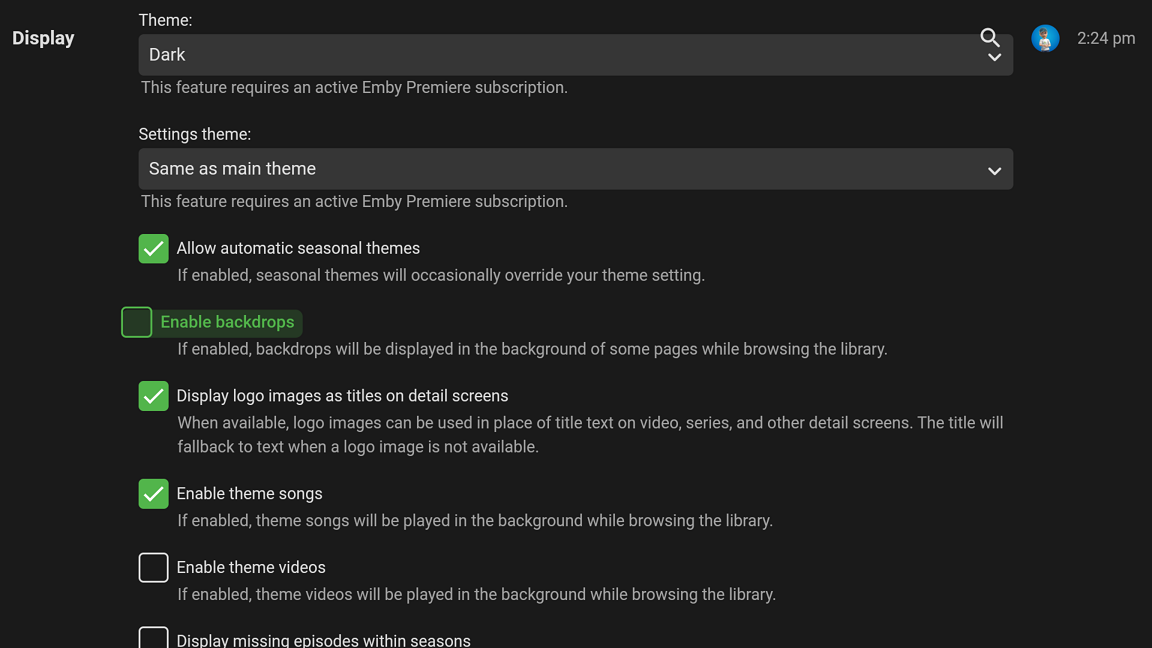Screen dimensions: 1152x648
Task: Click the 'Enable theme videos' label
Action: (x=251, y=567)
